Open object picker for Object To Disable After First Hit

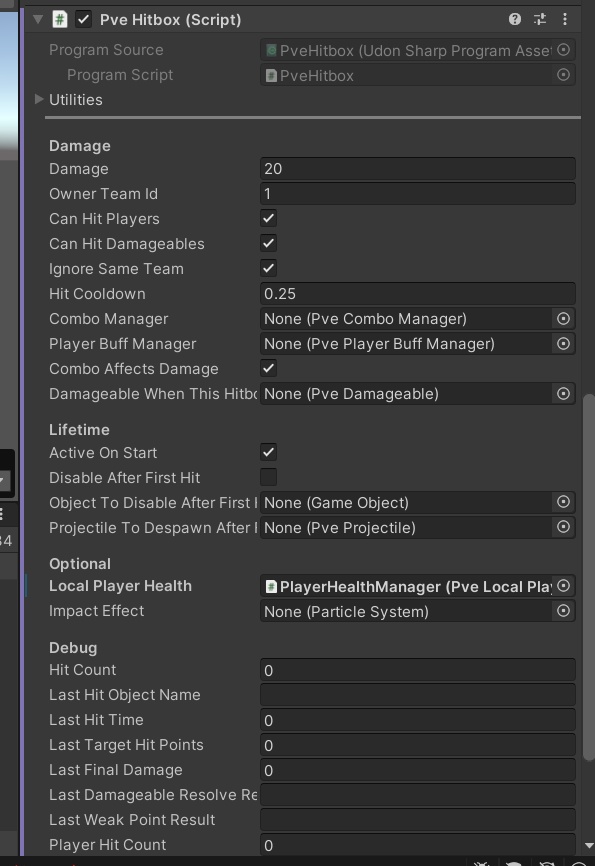[563, 501]
